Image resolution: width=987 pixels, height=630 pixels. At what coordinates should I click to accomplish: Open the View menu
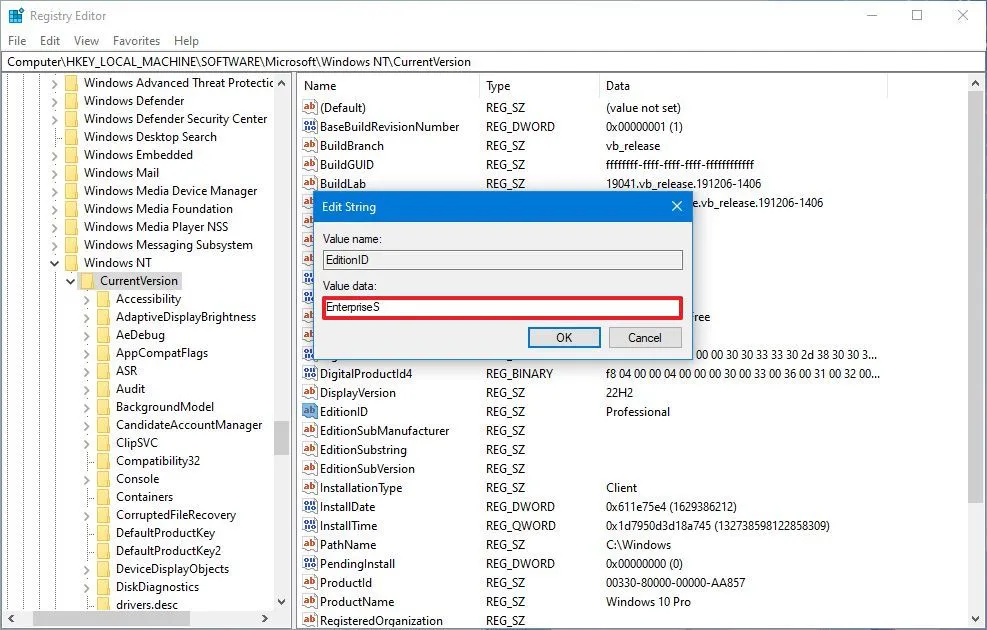click(x=86, y=41)
